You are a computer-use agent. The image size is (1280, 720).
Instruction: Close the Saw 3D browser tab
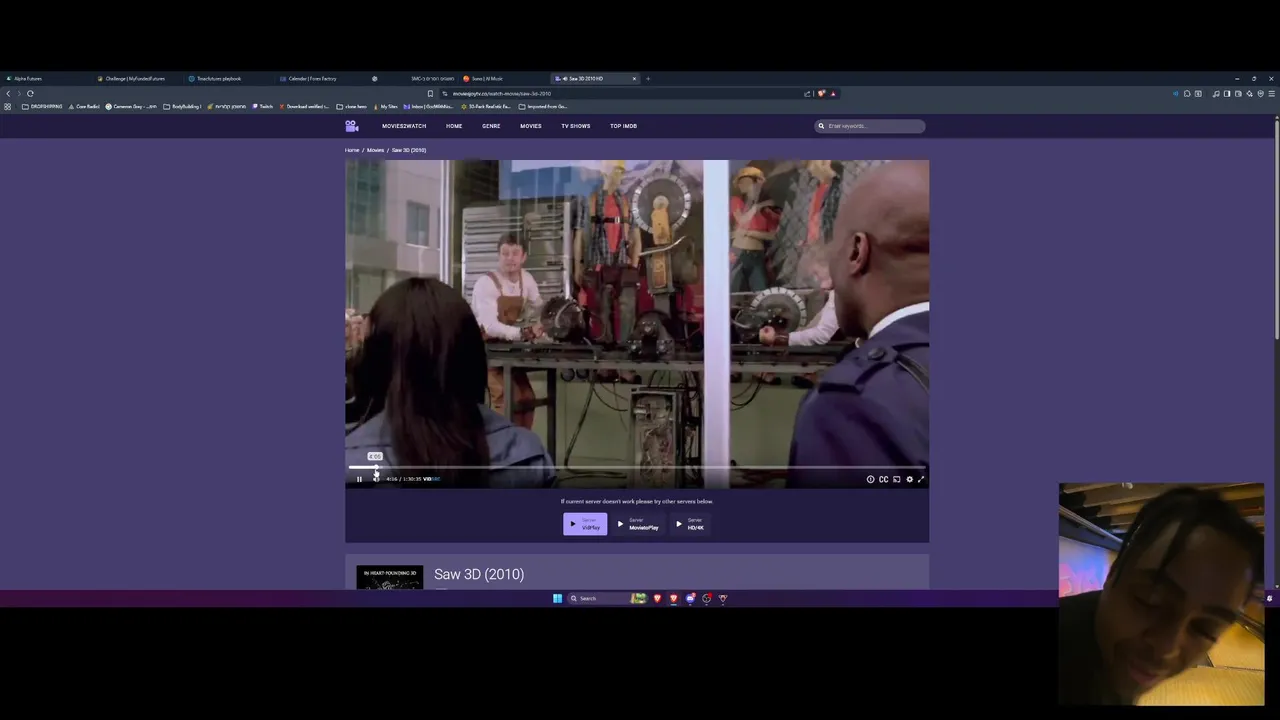pyautogui.click(x=634, y=78)
